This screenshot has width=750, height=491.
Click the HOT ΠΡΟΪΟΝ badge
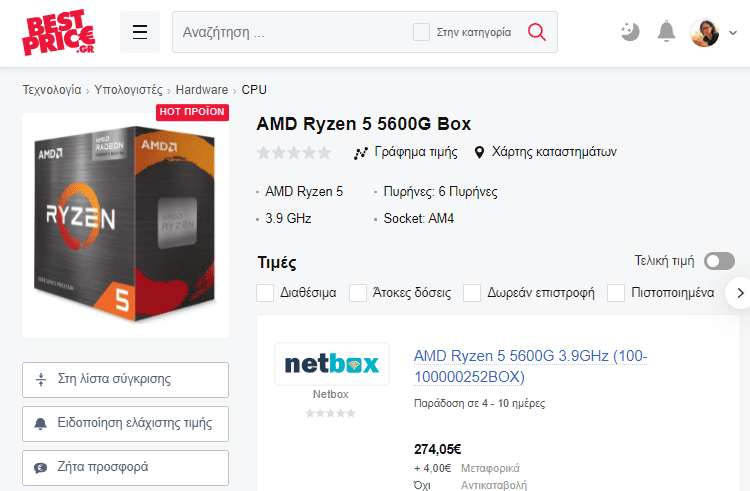(192, 112)
